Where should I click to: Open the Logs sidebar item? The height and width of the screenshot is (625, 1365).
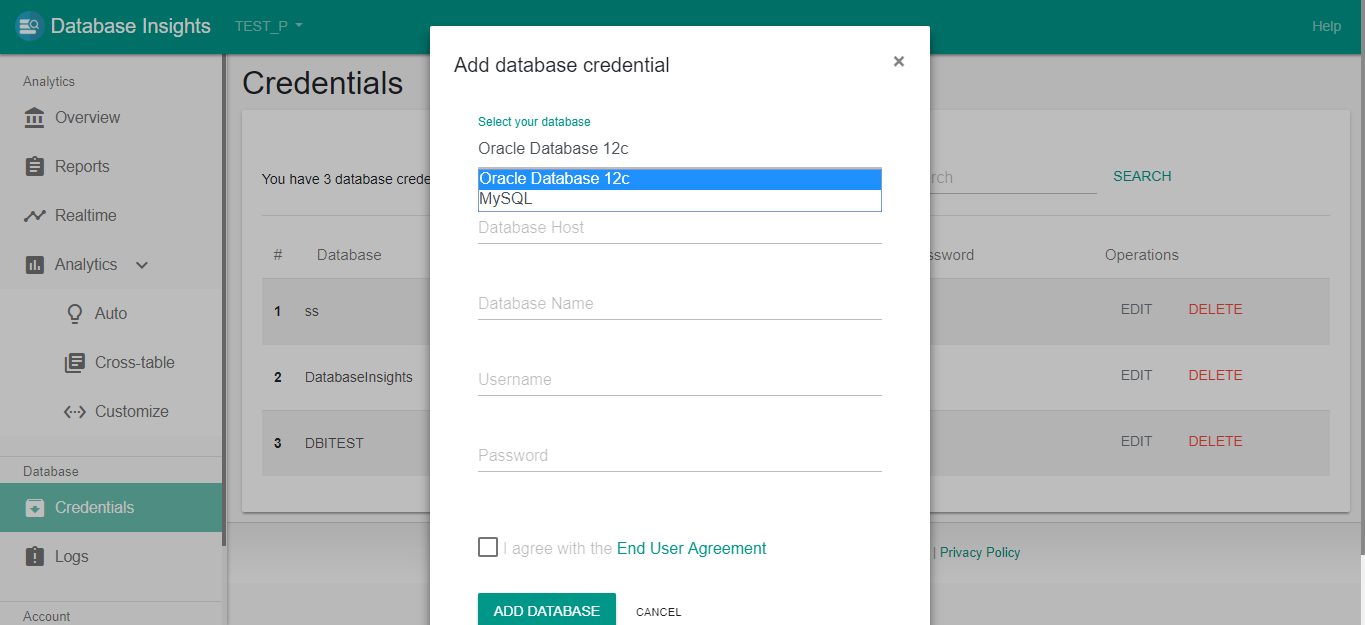point(110,557)
